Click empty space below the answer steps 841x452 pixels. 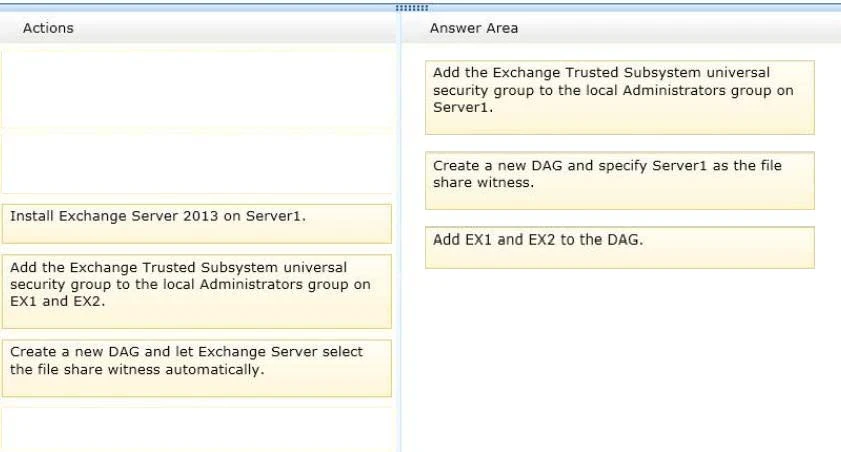tap(619, 360)
